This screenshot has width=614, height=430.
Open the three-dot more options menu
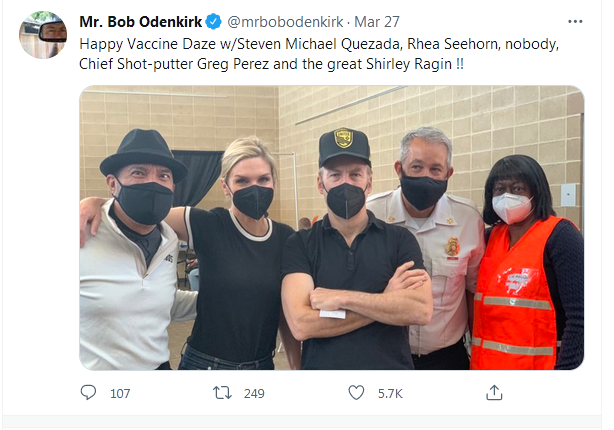[574, 21]
